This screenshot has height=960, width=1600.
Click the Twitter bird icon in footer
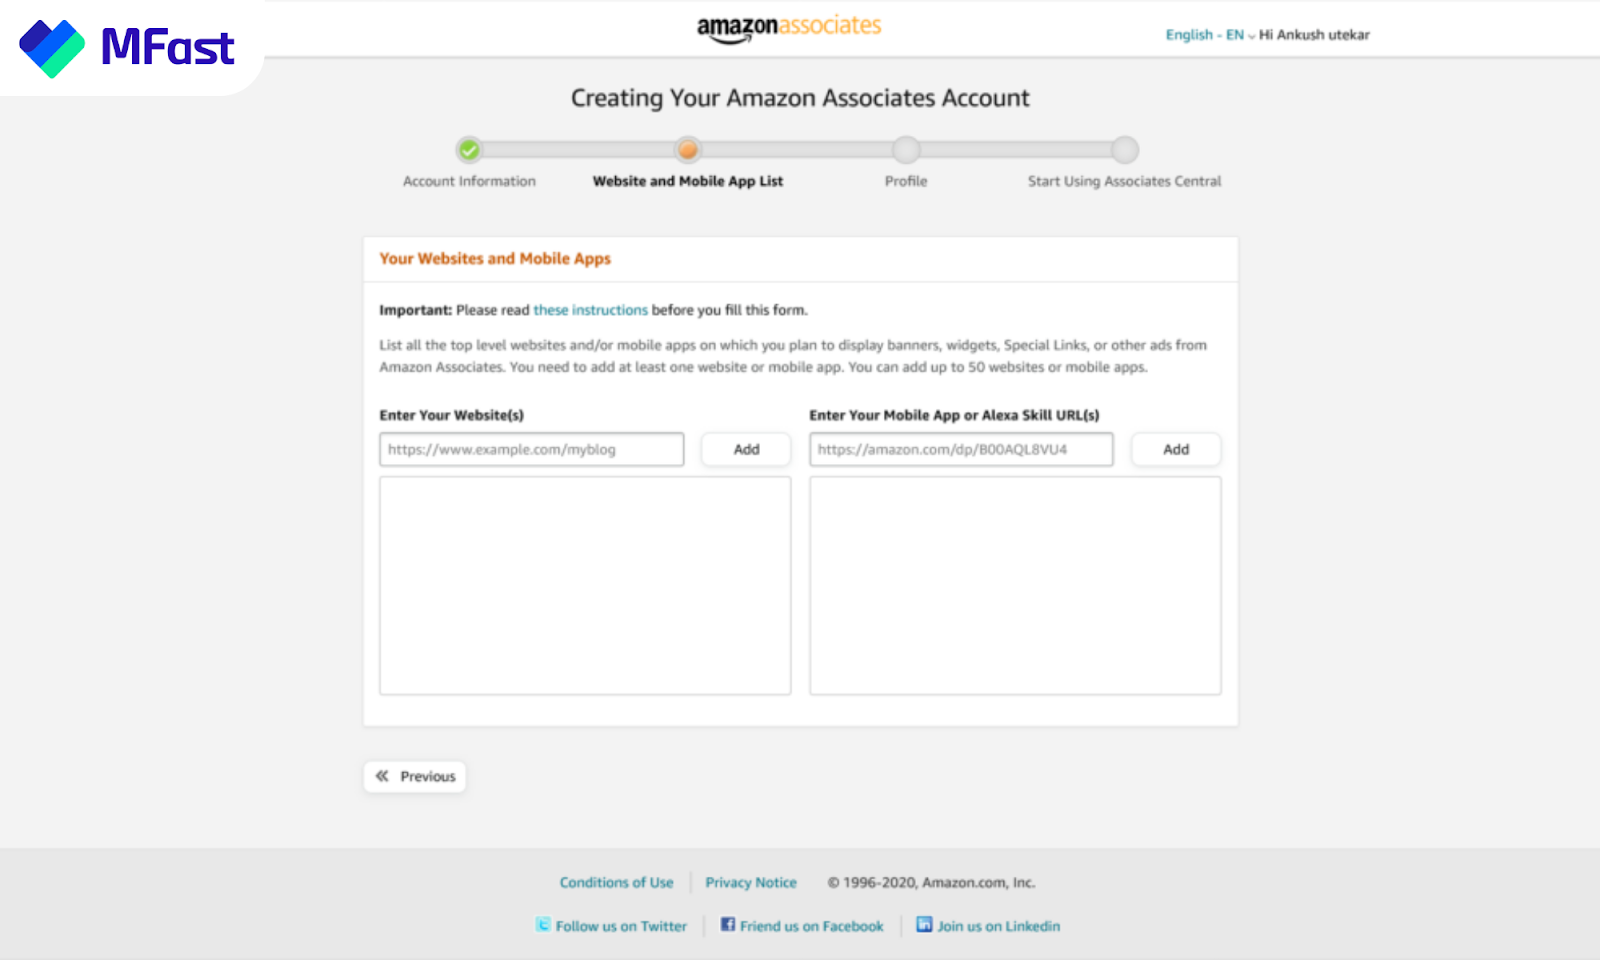tap(543, 925)
